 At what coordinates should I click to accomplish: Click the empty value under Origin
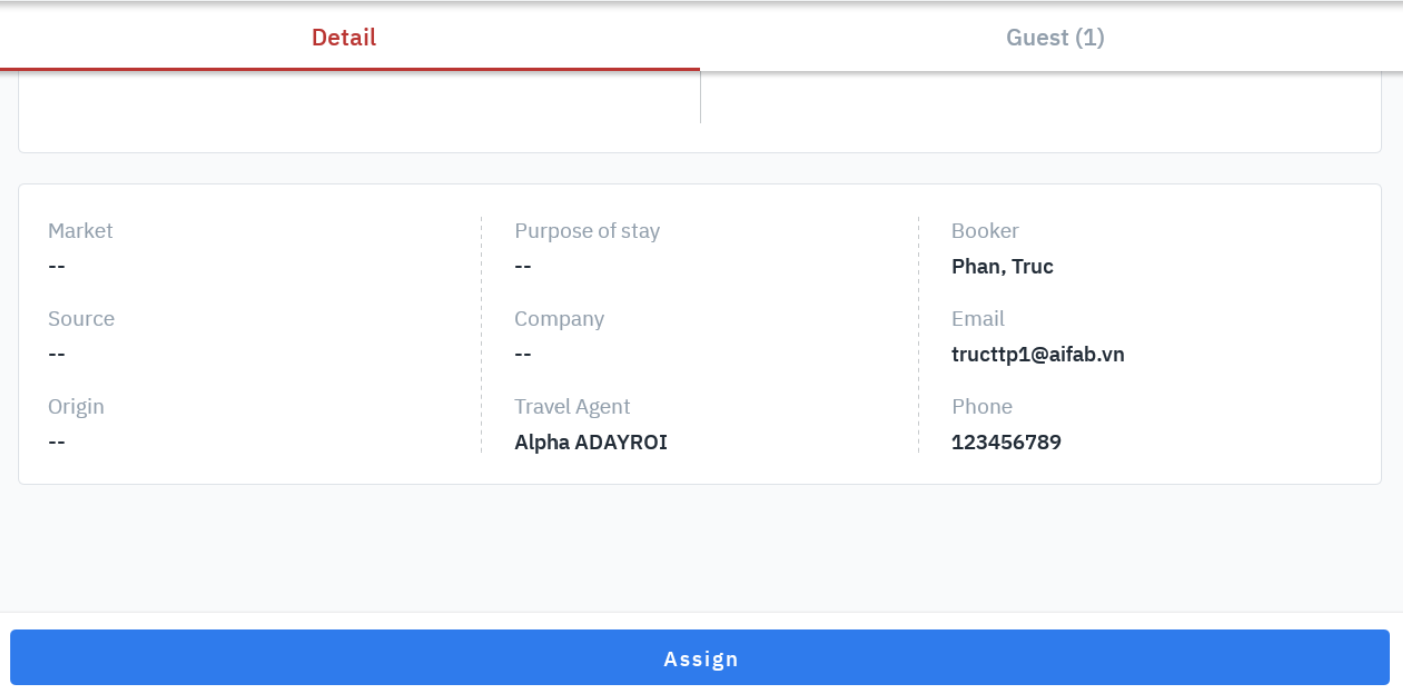click(x=57, y=443)
